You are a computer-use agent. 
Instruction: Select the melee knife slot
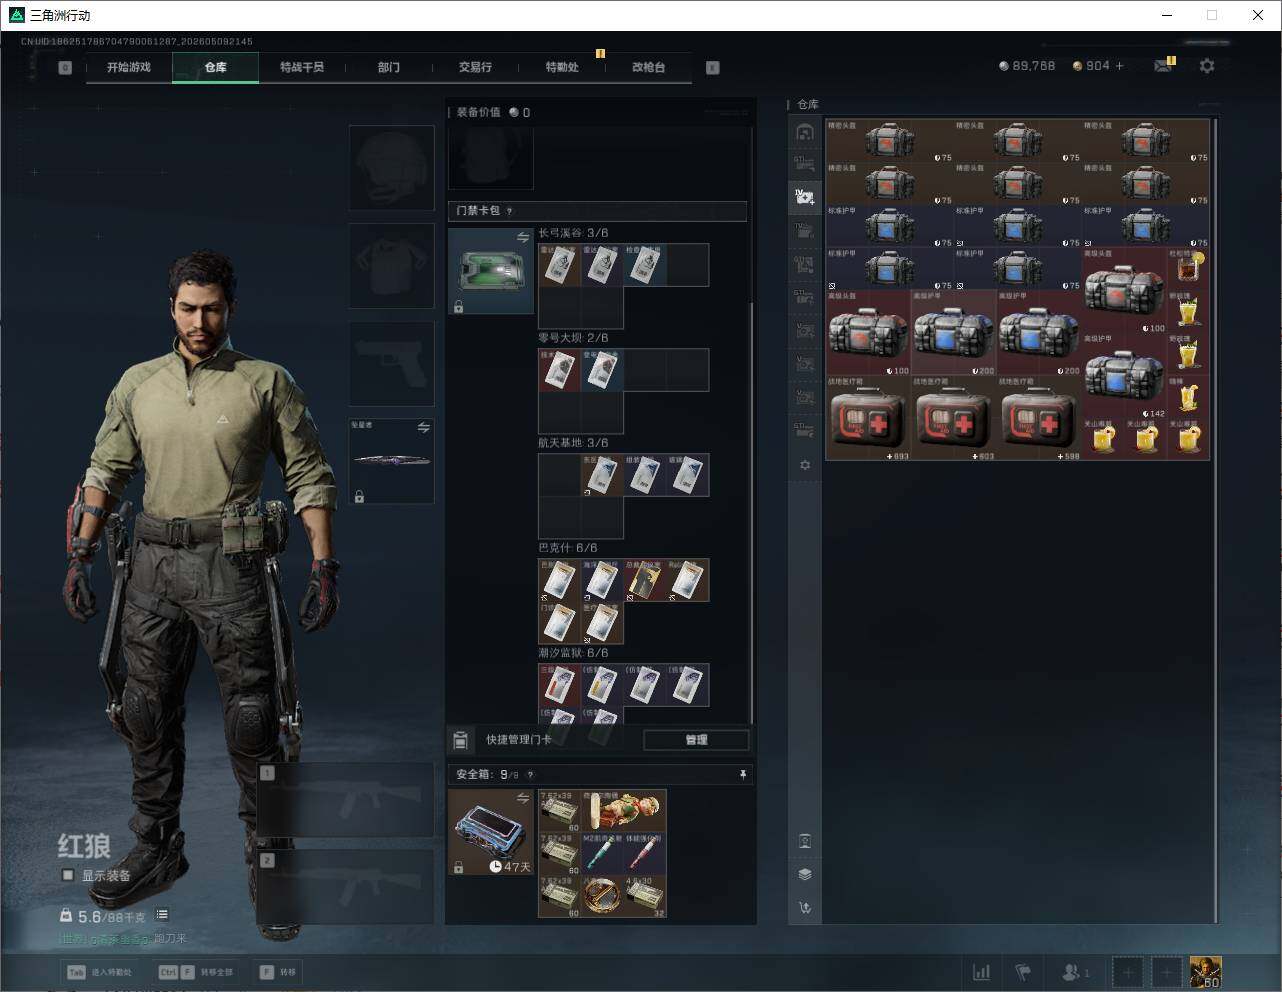click(391, 461)
